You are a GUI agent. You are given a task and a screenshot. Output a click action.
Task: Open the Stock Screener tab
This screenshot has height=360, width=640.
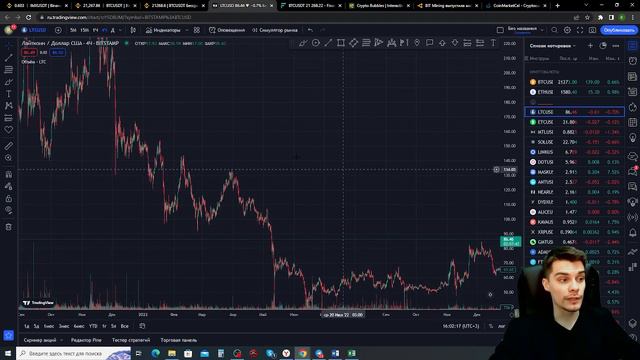click(x=40, y=340)
